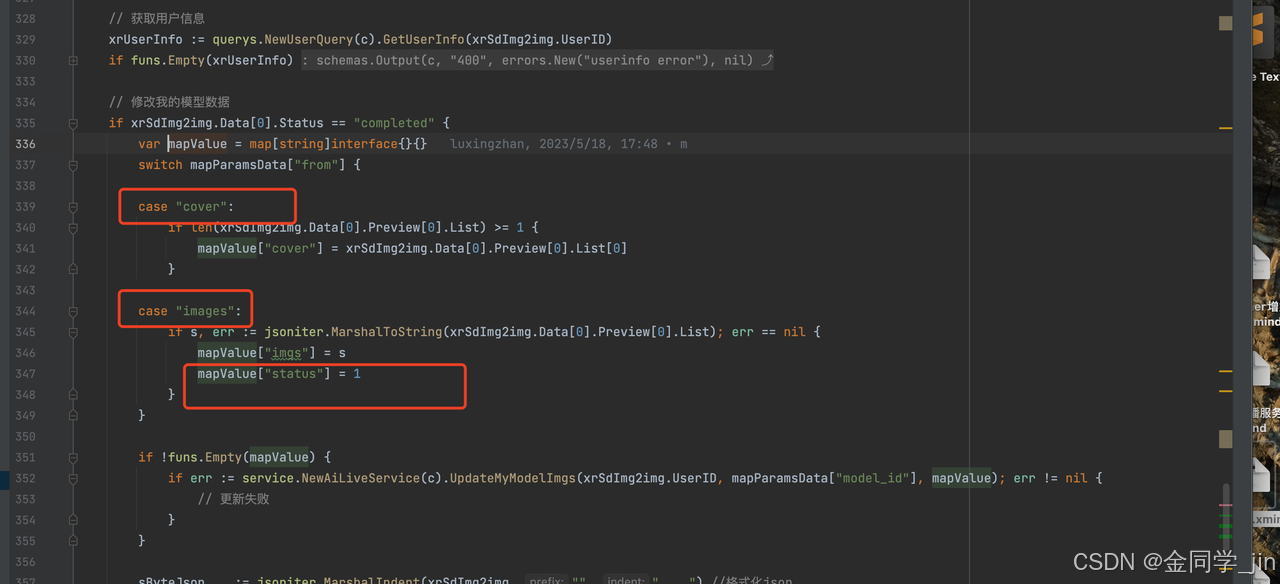
Task: Click the map[string]interface{}{} type on line 336
Action: click(x=338, y=144)
